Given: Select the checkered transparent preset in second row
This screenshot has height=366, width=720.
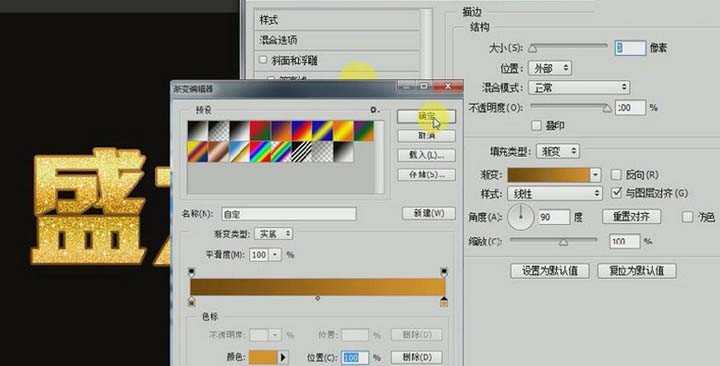Looking at the screenshot, I should pos(322,152).
